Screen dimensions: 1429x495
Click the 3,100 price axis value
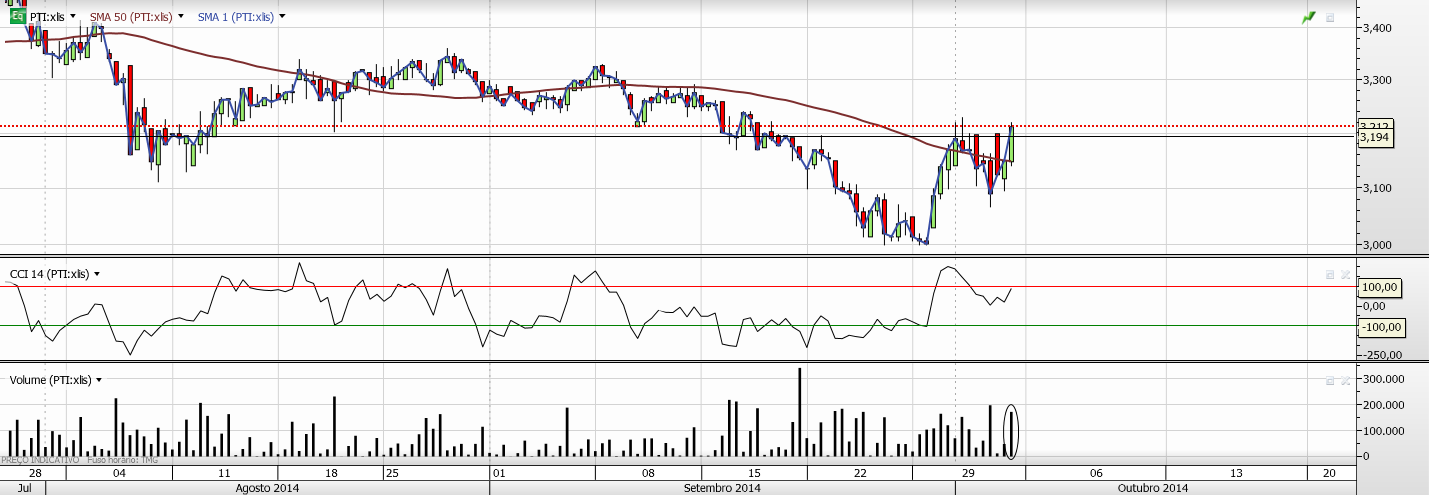click(x=1376, y=188)
